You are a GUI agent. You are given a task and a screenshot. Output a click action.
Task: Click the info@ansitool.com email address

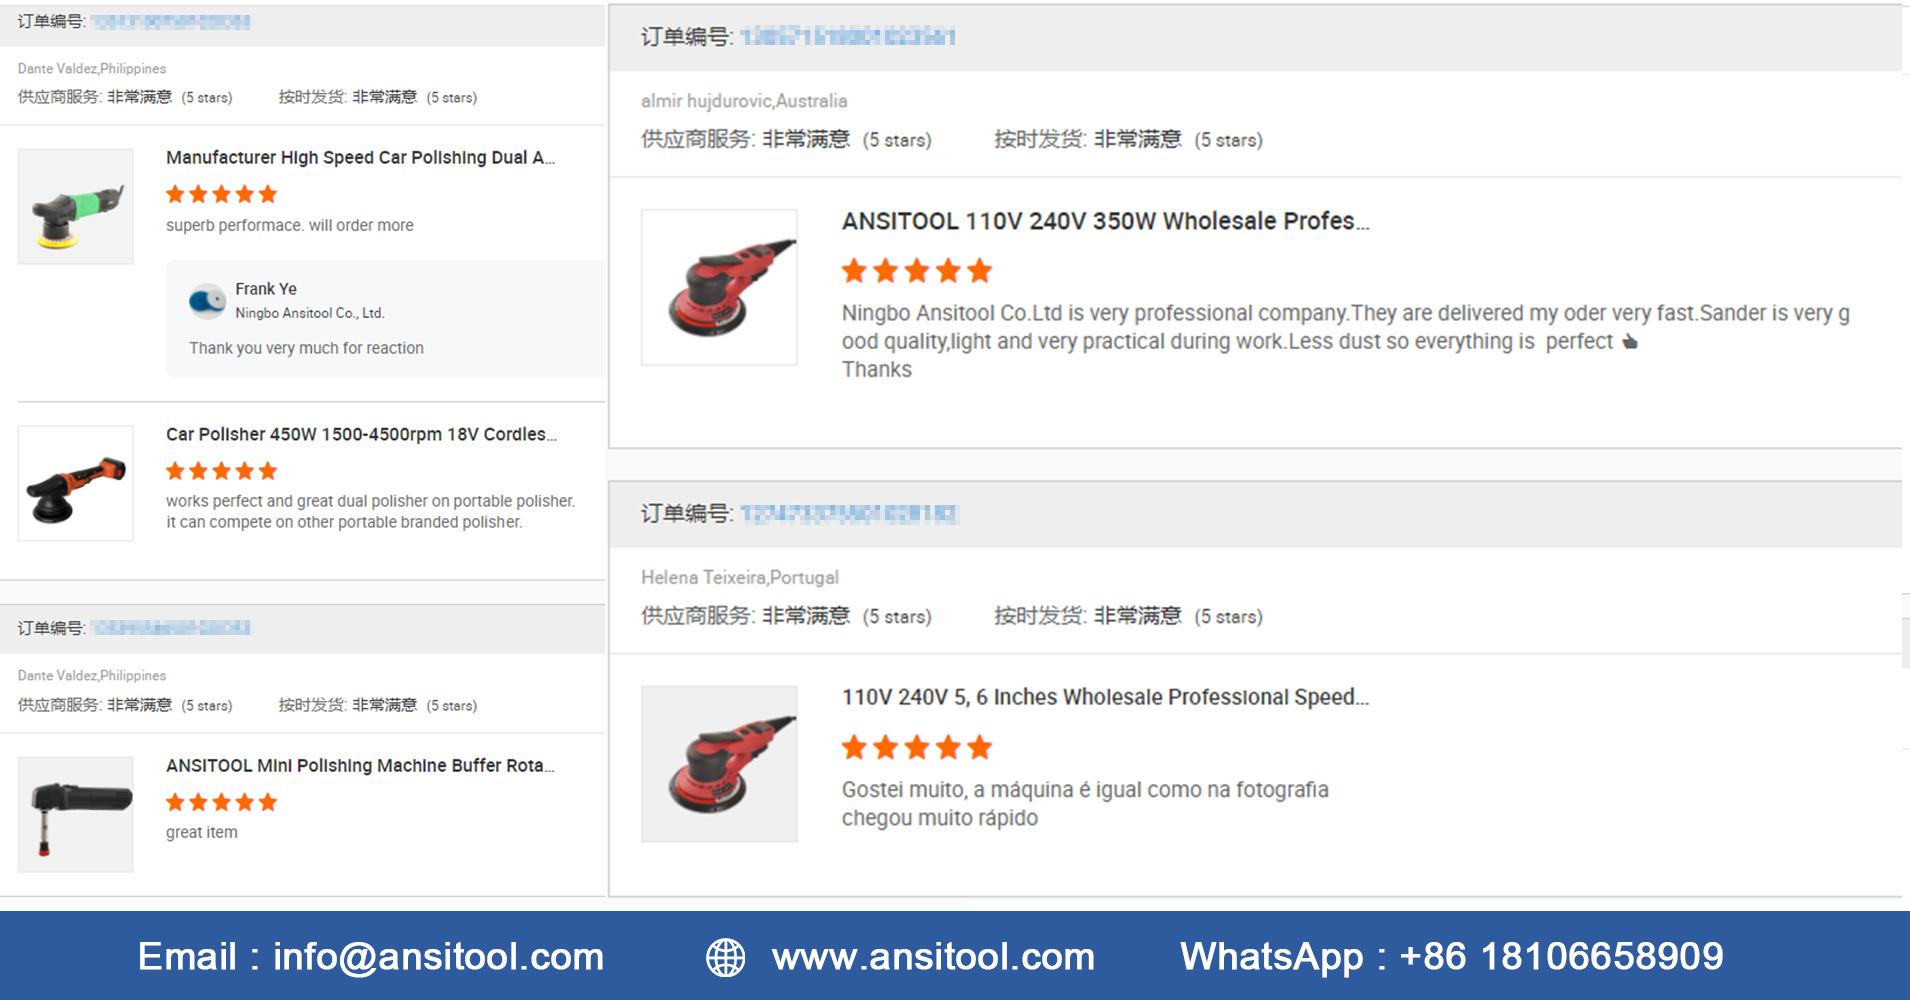(438, 957)
